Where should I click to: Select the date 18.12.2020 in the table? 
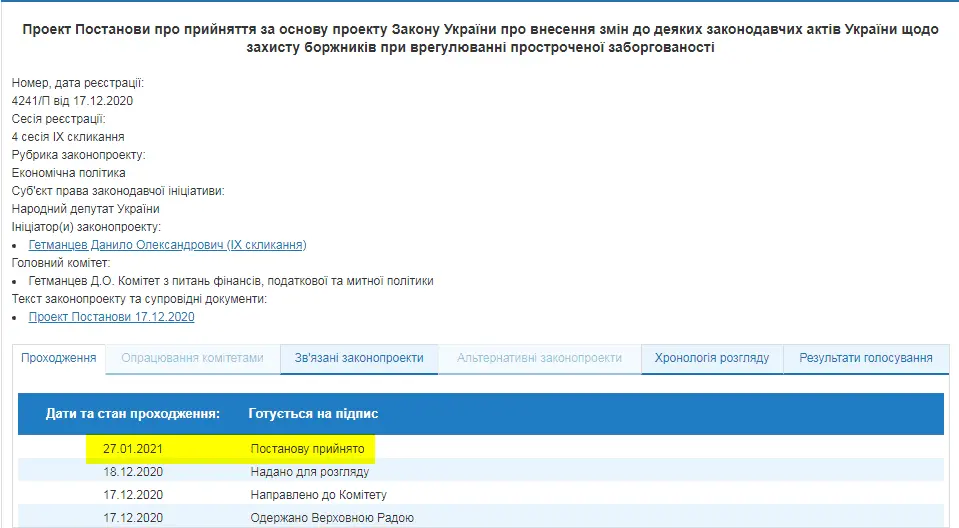133,472
